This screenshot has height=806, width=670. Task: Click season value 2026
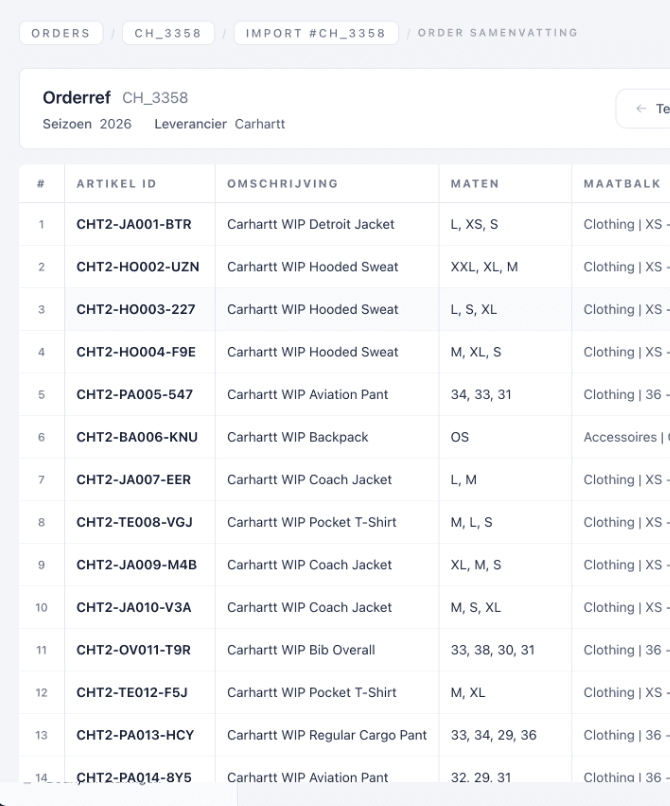tap(116, 124)
